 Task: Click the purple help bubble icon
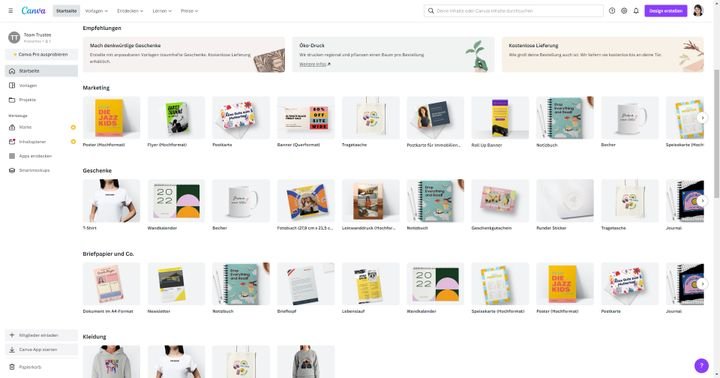701,366
